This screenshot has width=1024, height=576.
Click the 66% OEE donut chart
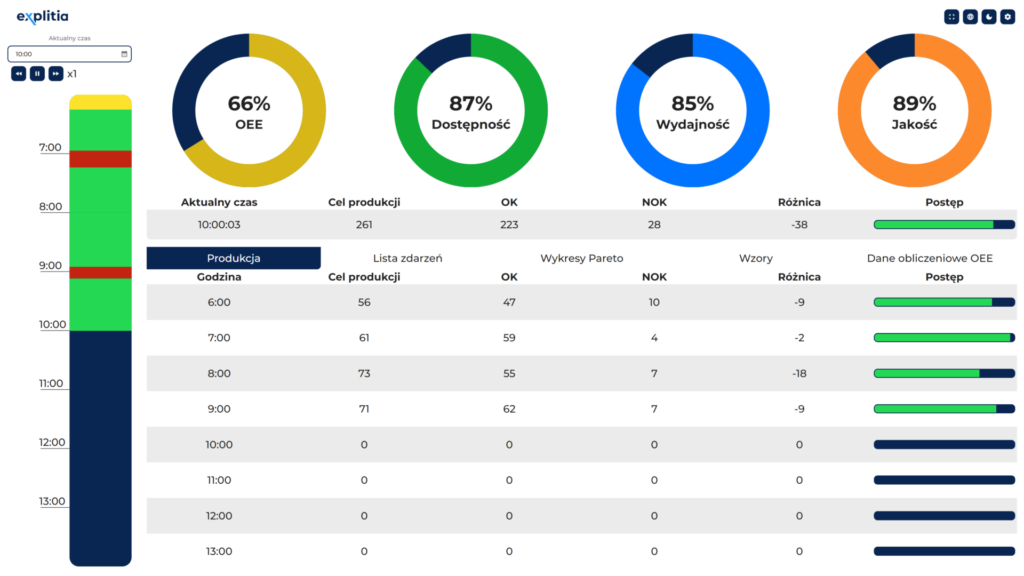tap(249, 110)
